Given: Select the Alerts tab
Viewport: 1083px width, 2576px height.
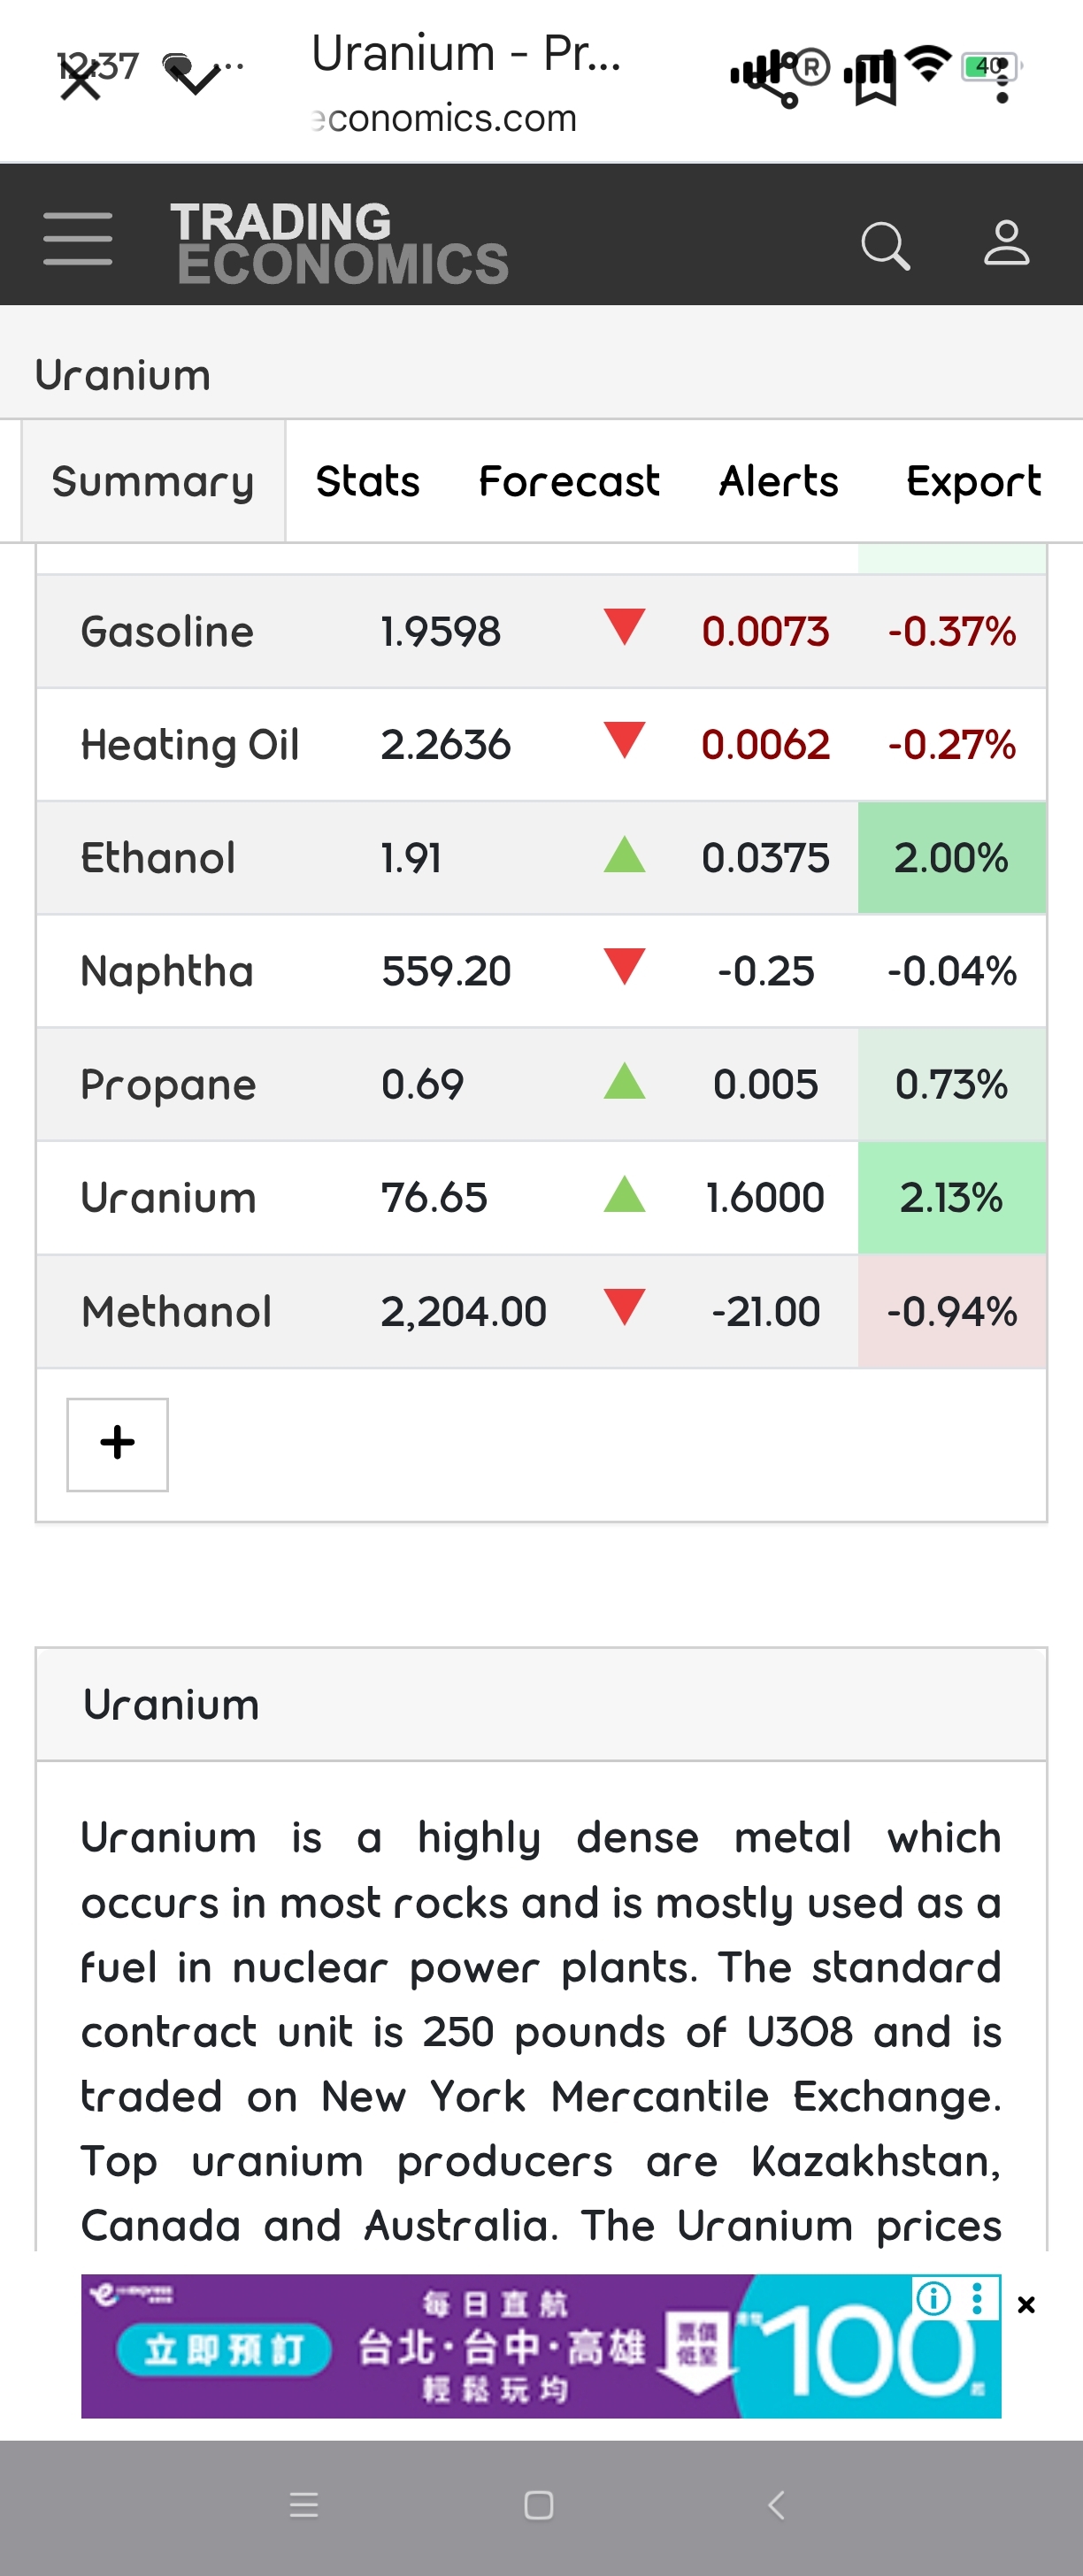Looking at the screenshot, I should pos(779,481).
